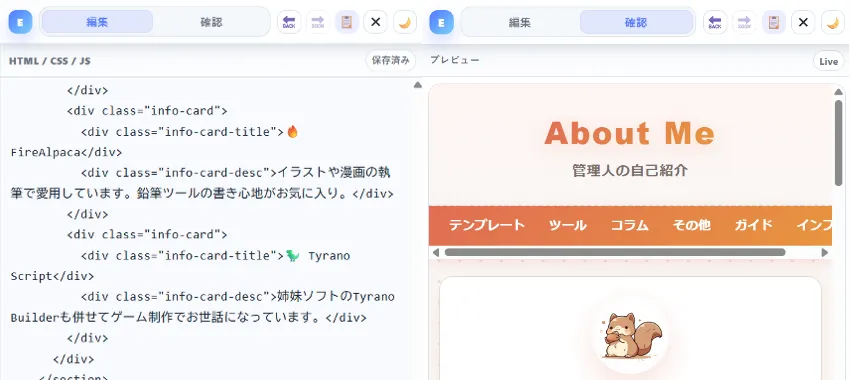Click the X icon above the preview pane
850x380 pixels.
803,22
